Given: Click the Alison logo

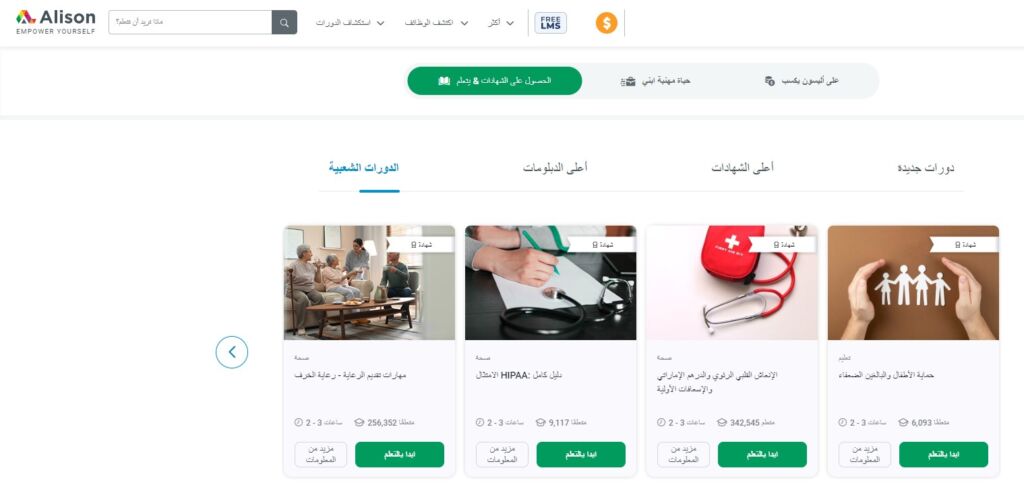Looking at the screenshot, I should [x=56, y=22].
